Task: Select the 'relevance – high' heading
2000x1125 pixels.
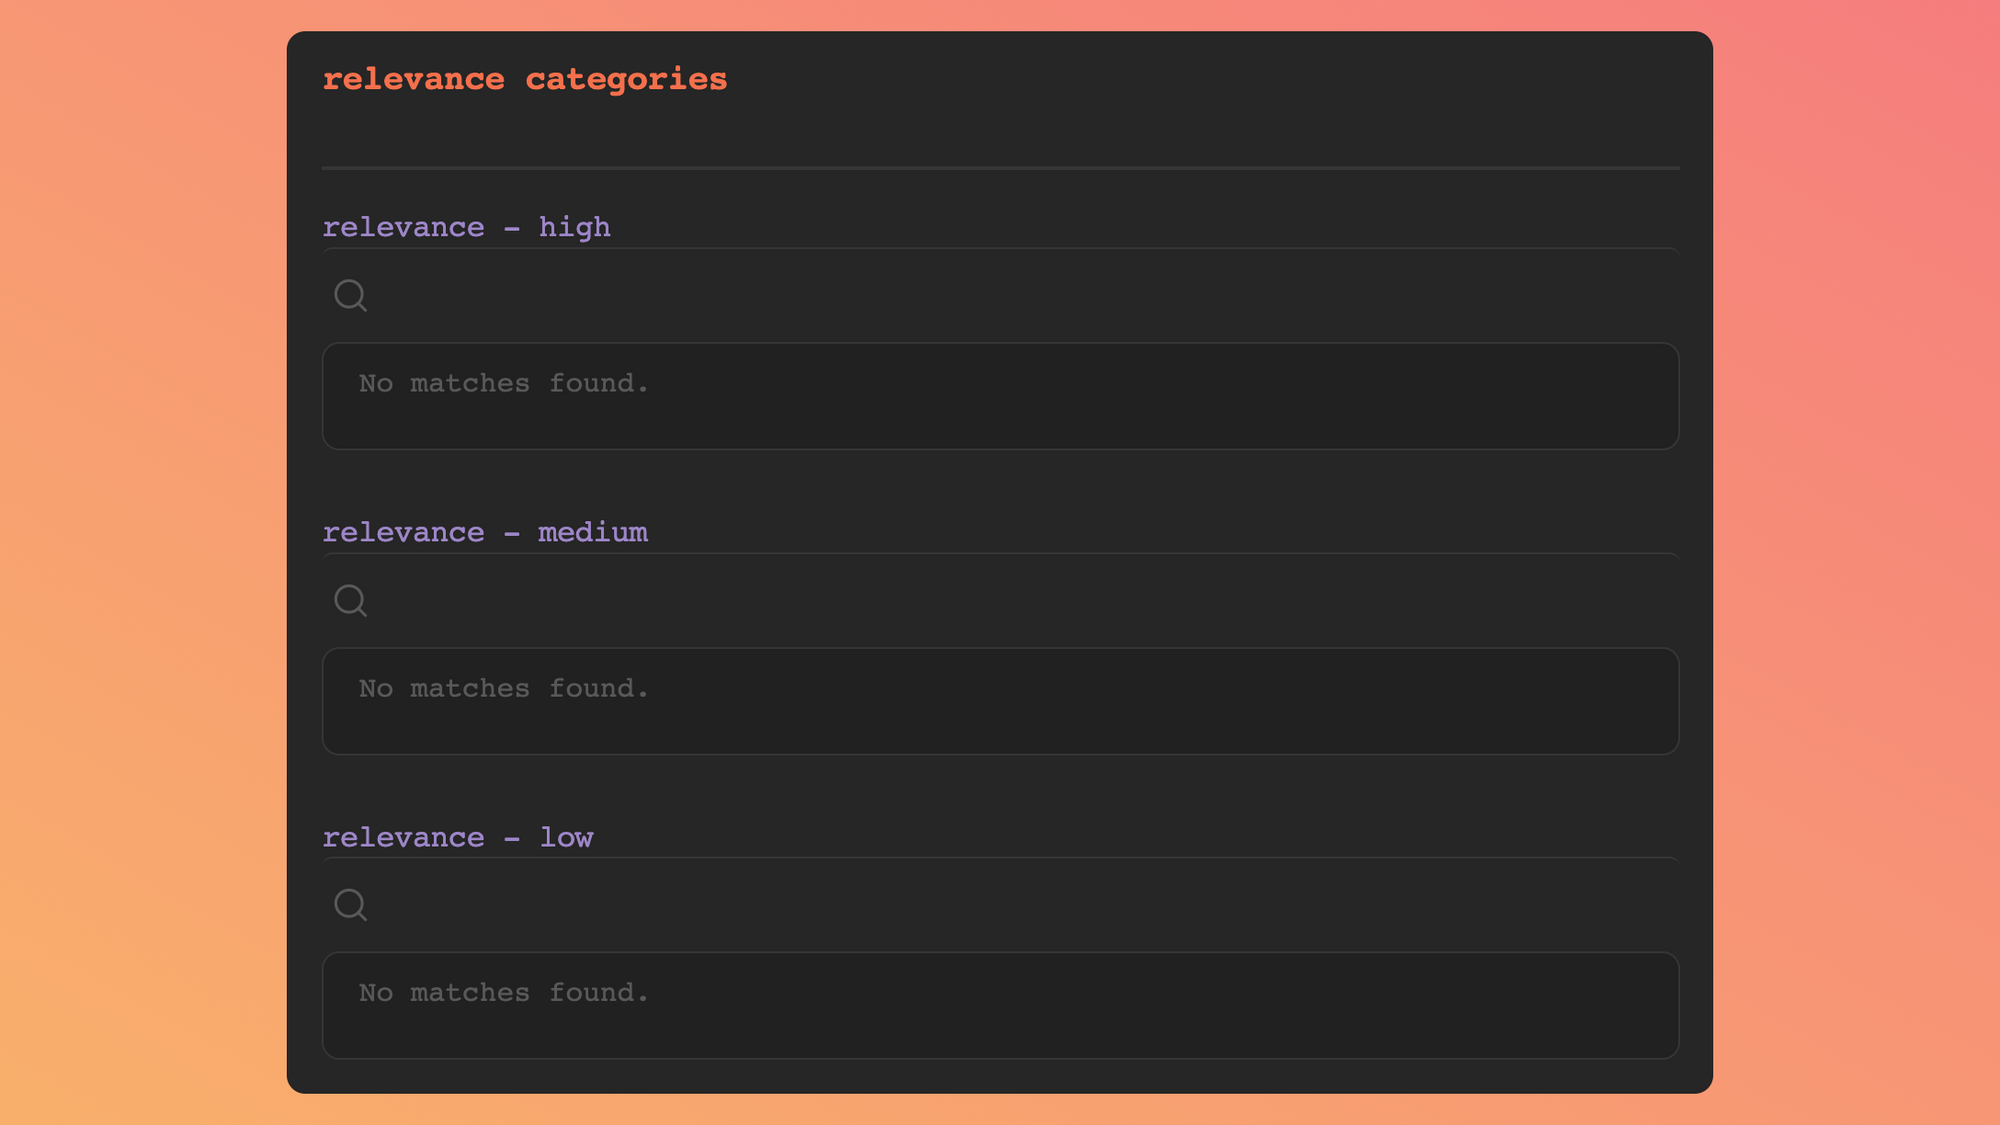Action: 466,227
